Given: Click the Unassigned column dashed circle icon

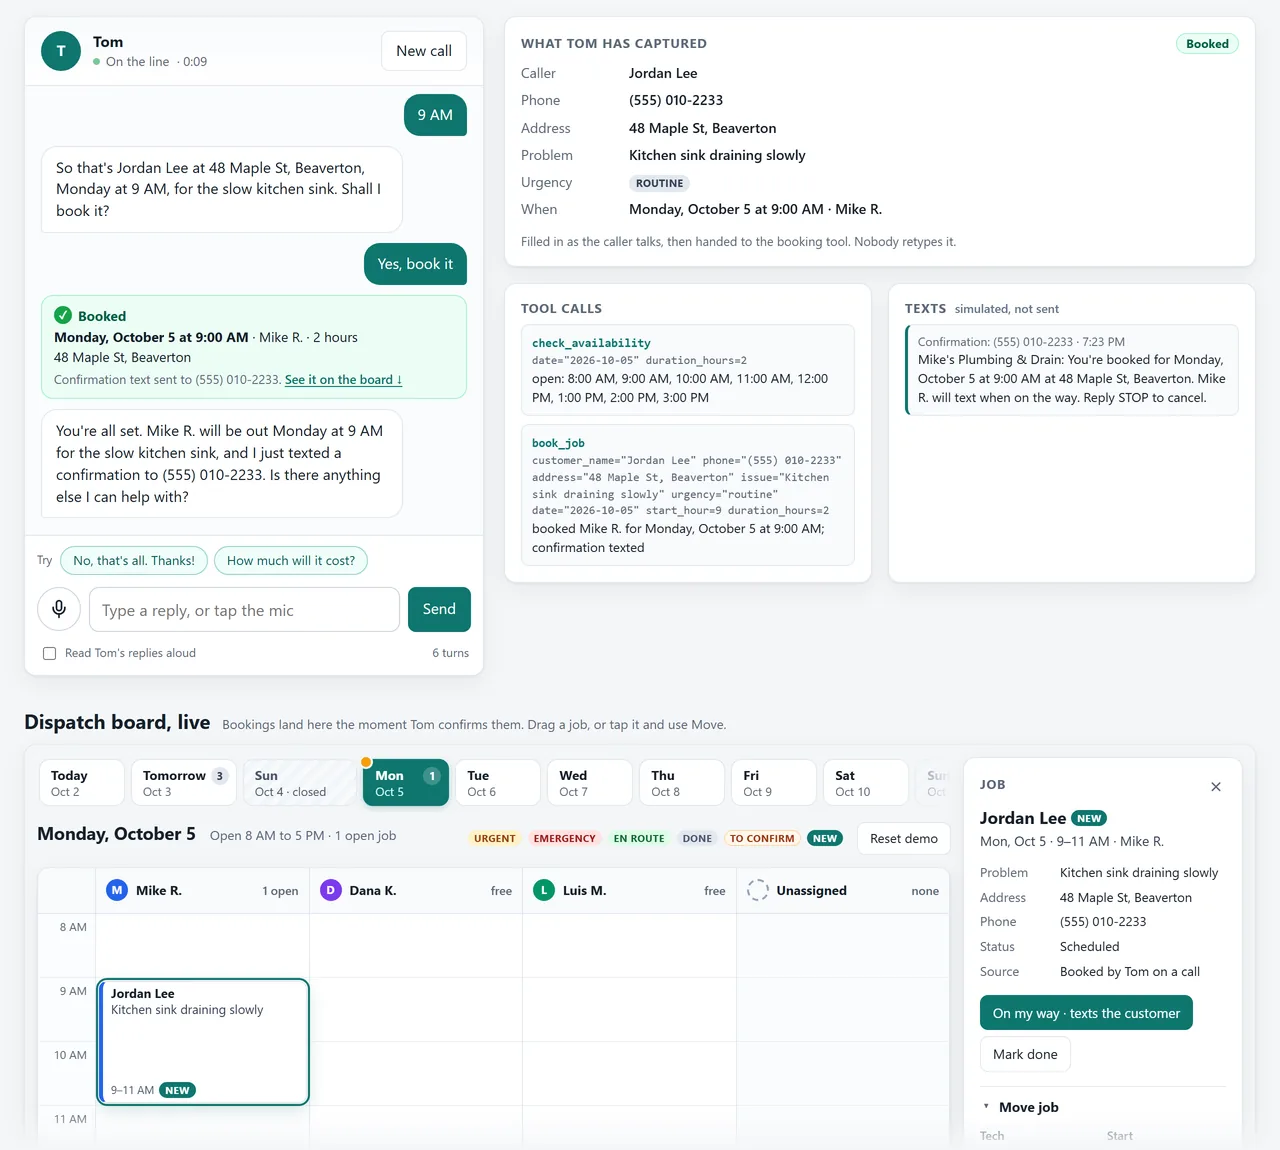Looking at the screenshot, I should coord(758,890).
